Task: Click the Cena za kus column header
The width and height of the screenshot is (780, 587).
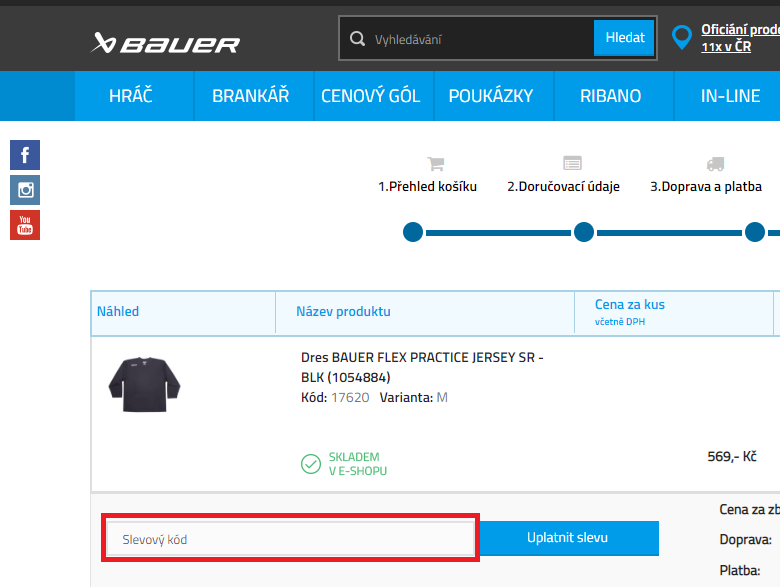Action: [630, 304]
